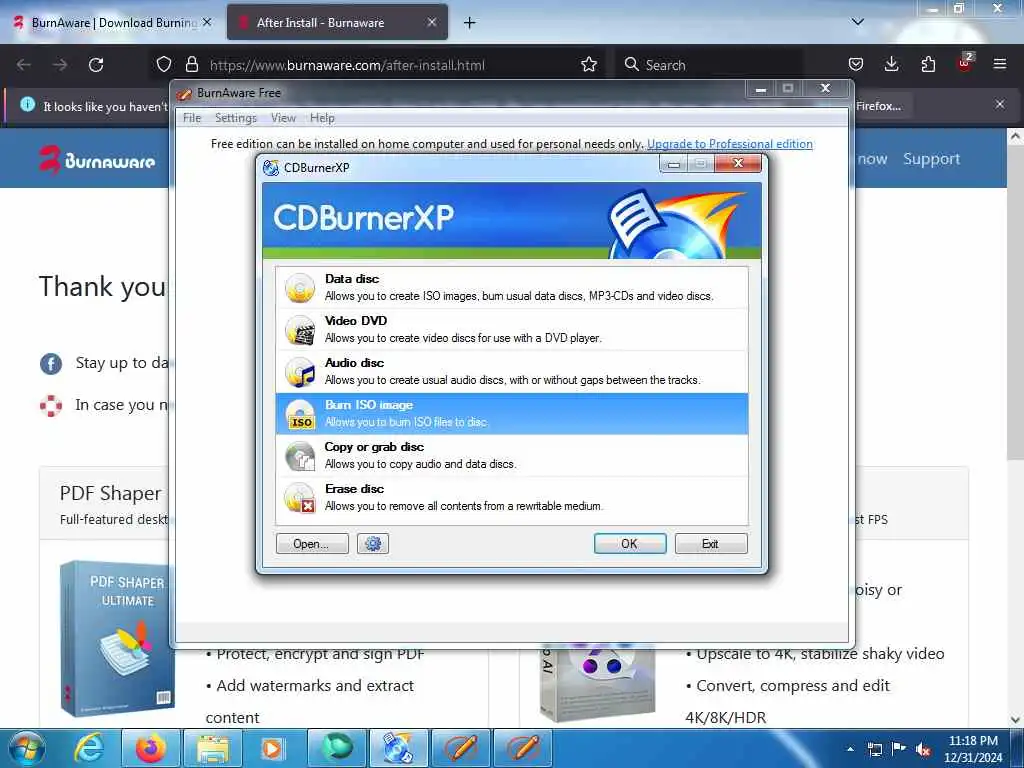The image size is (1024, 768).
Task: Click Burnaware logo on the webpage
Action: (x=97, y=160)
